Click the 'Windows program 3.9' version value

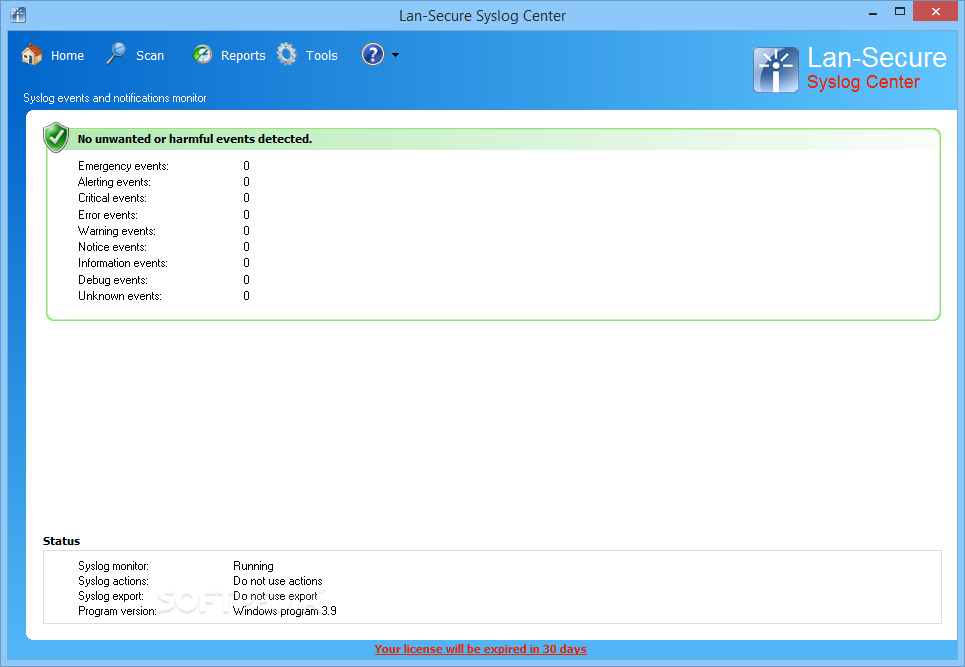coord(284,611)
